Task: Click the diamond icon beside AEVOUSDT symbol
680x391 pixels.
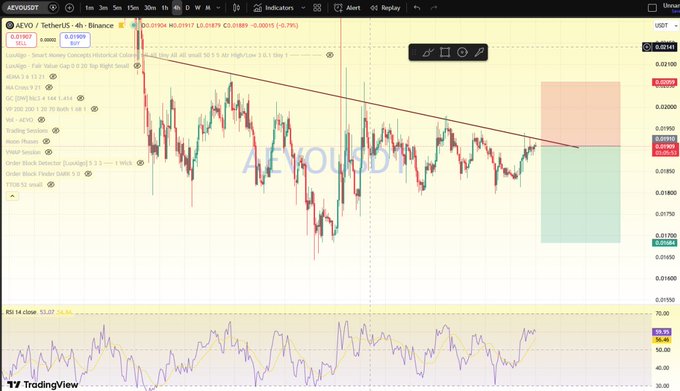Action: pos(53,8)
